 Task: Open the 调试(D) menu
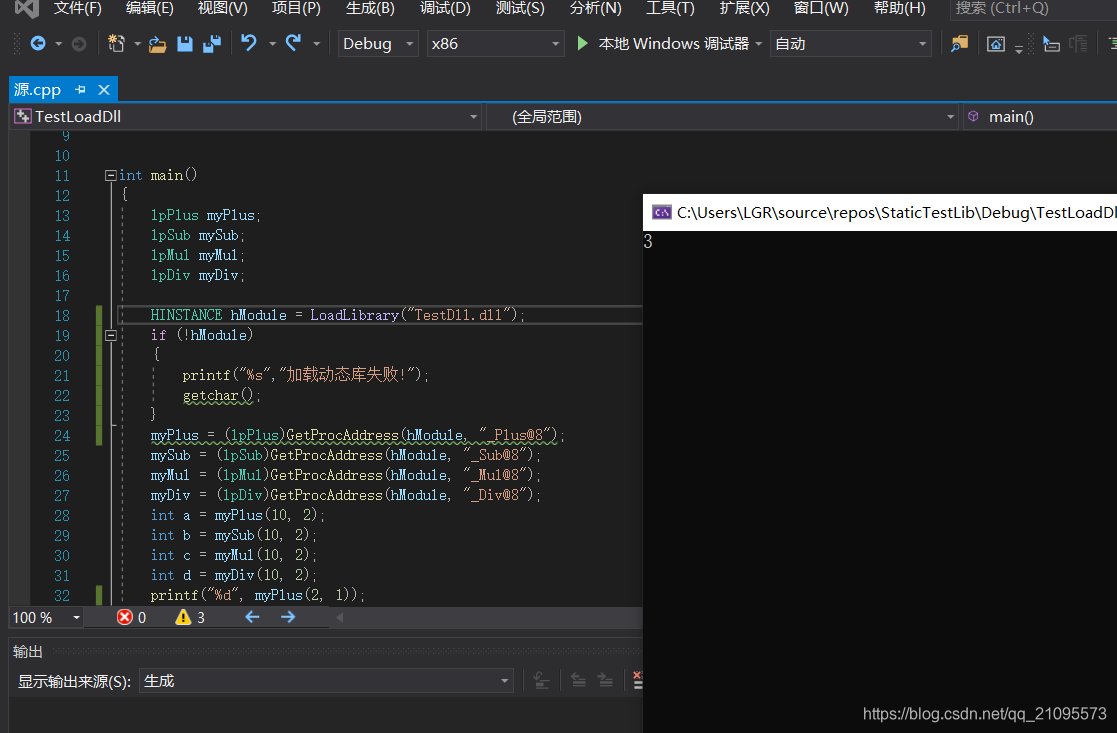click(445, 9)
